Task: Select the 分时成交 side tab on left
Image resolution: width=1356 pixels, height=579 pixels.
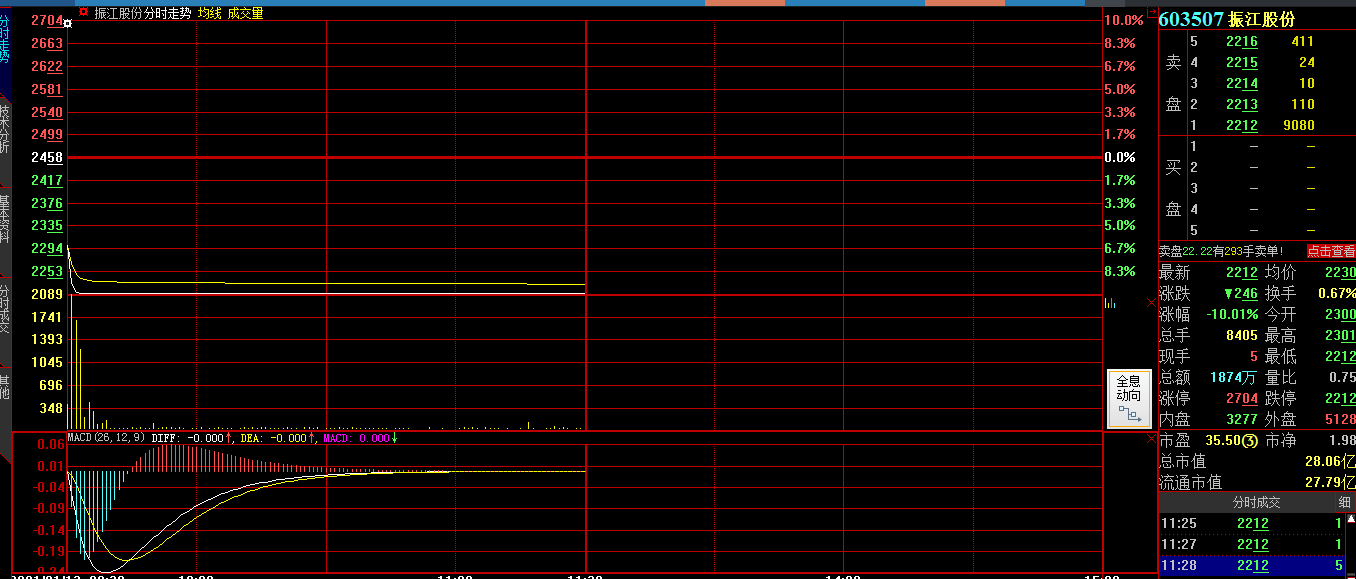Action: tap(5, 308)
